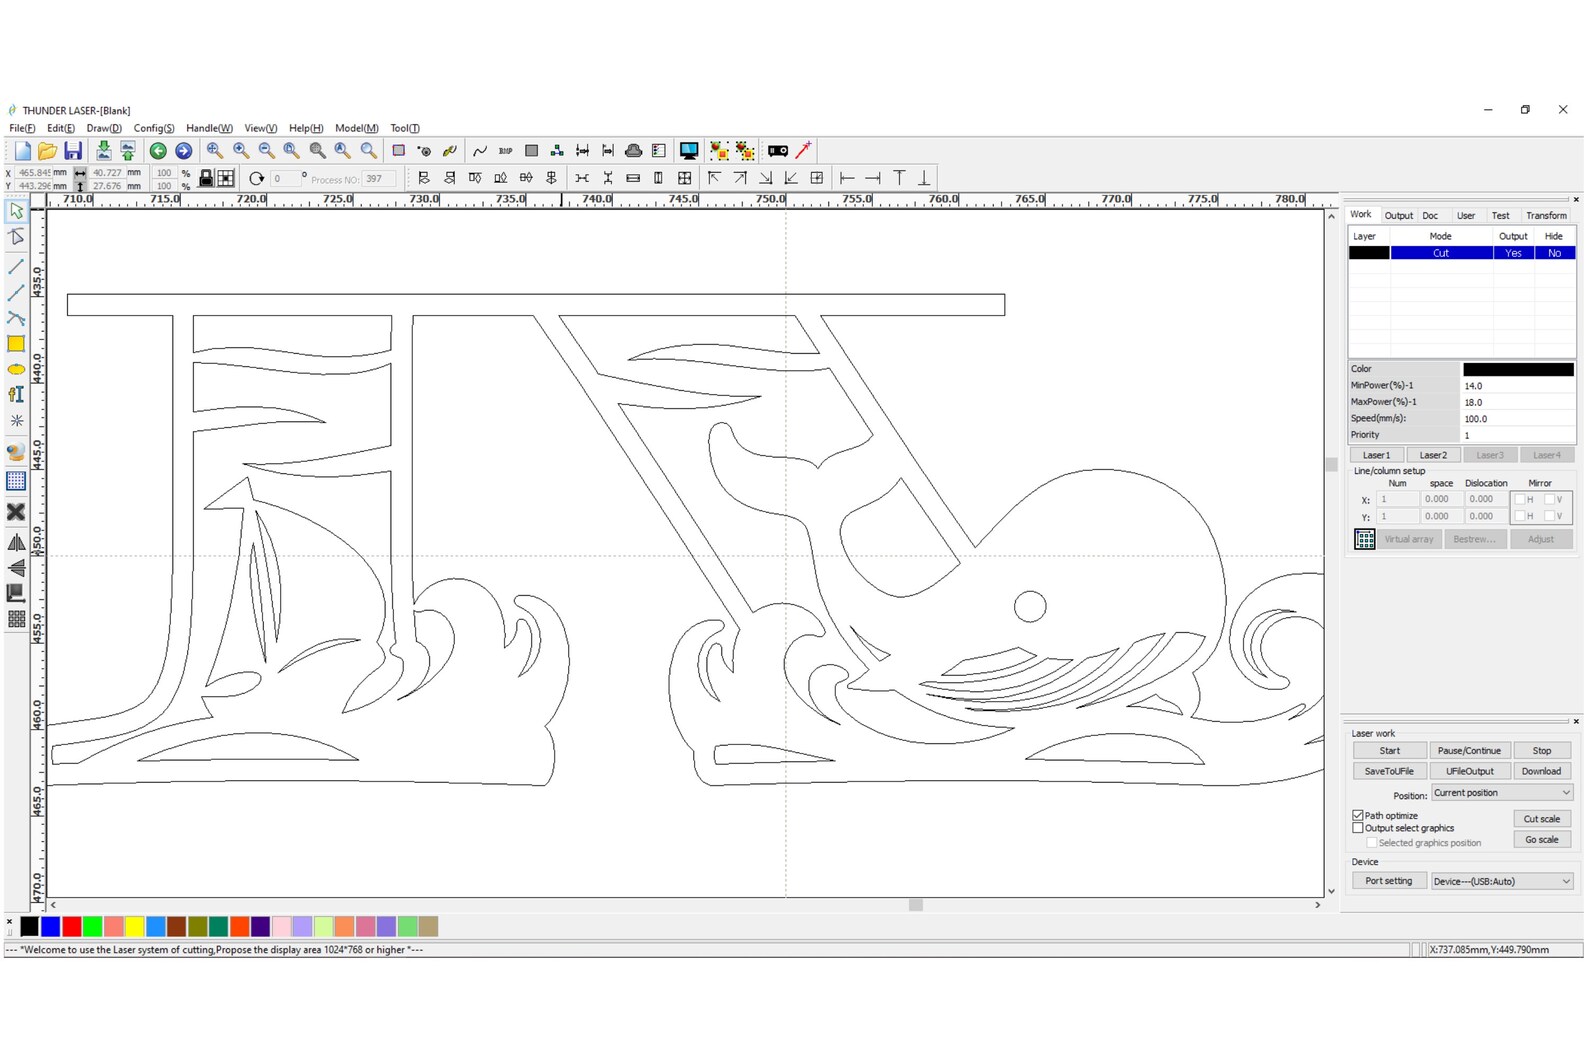Open file using the folder icon

(x=47, y=151)
